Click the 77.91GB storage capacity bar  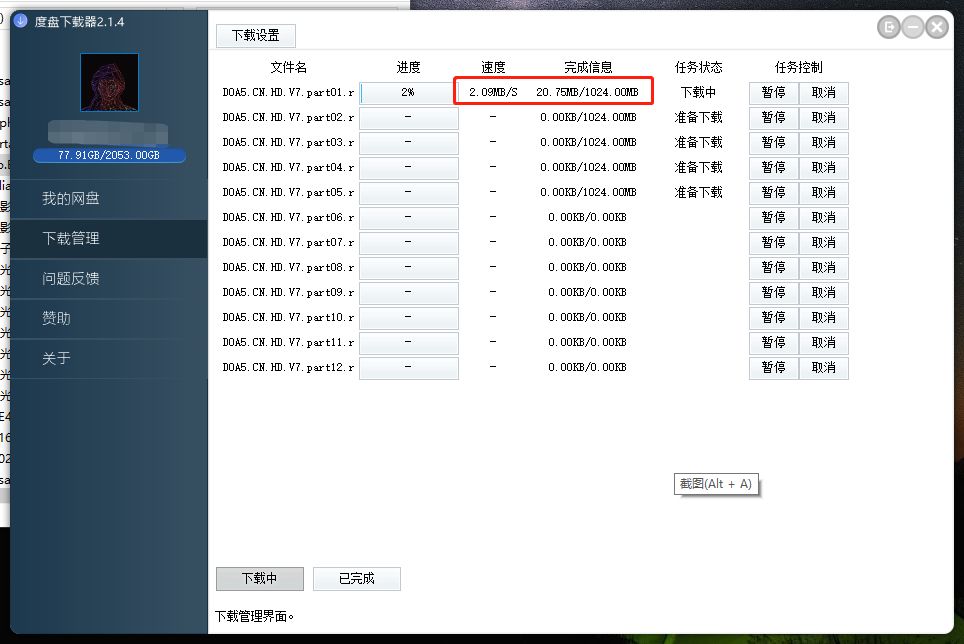pyautogui.click(x=109, y=154)
